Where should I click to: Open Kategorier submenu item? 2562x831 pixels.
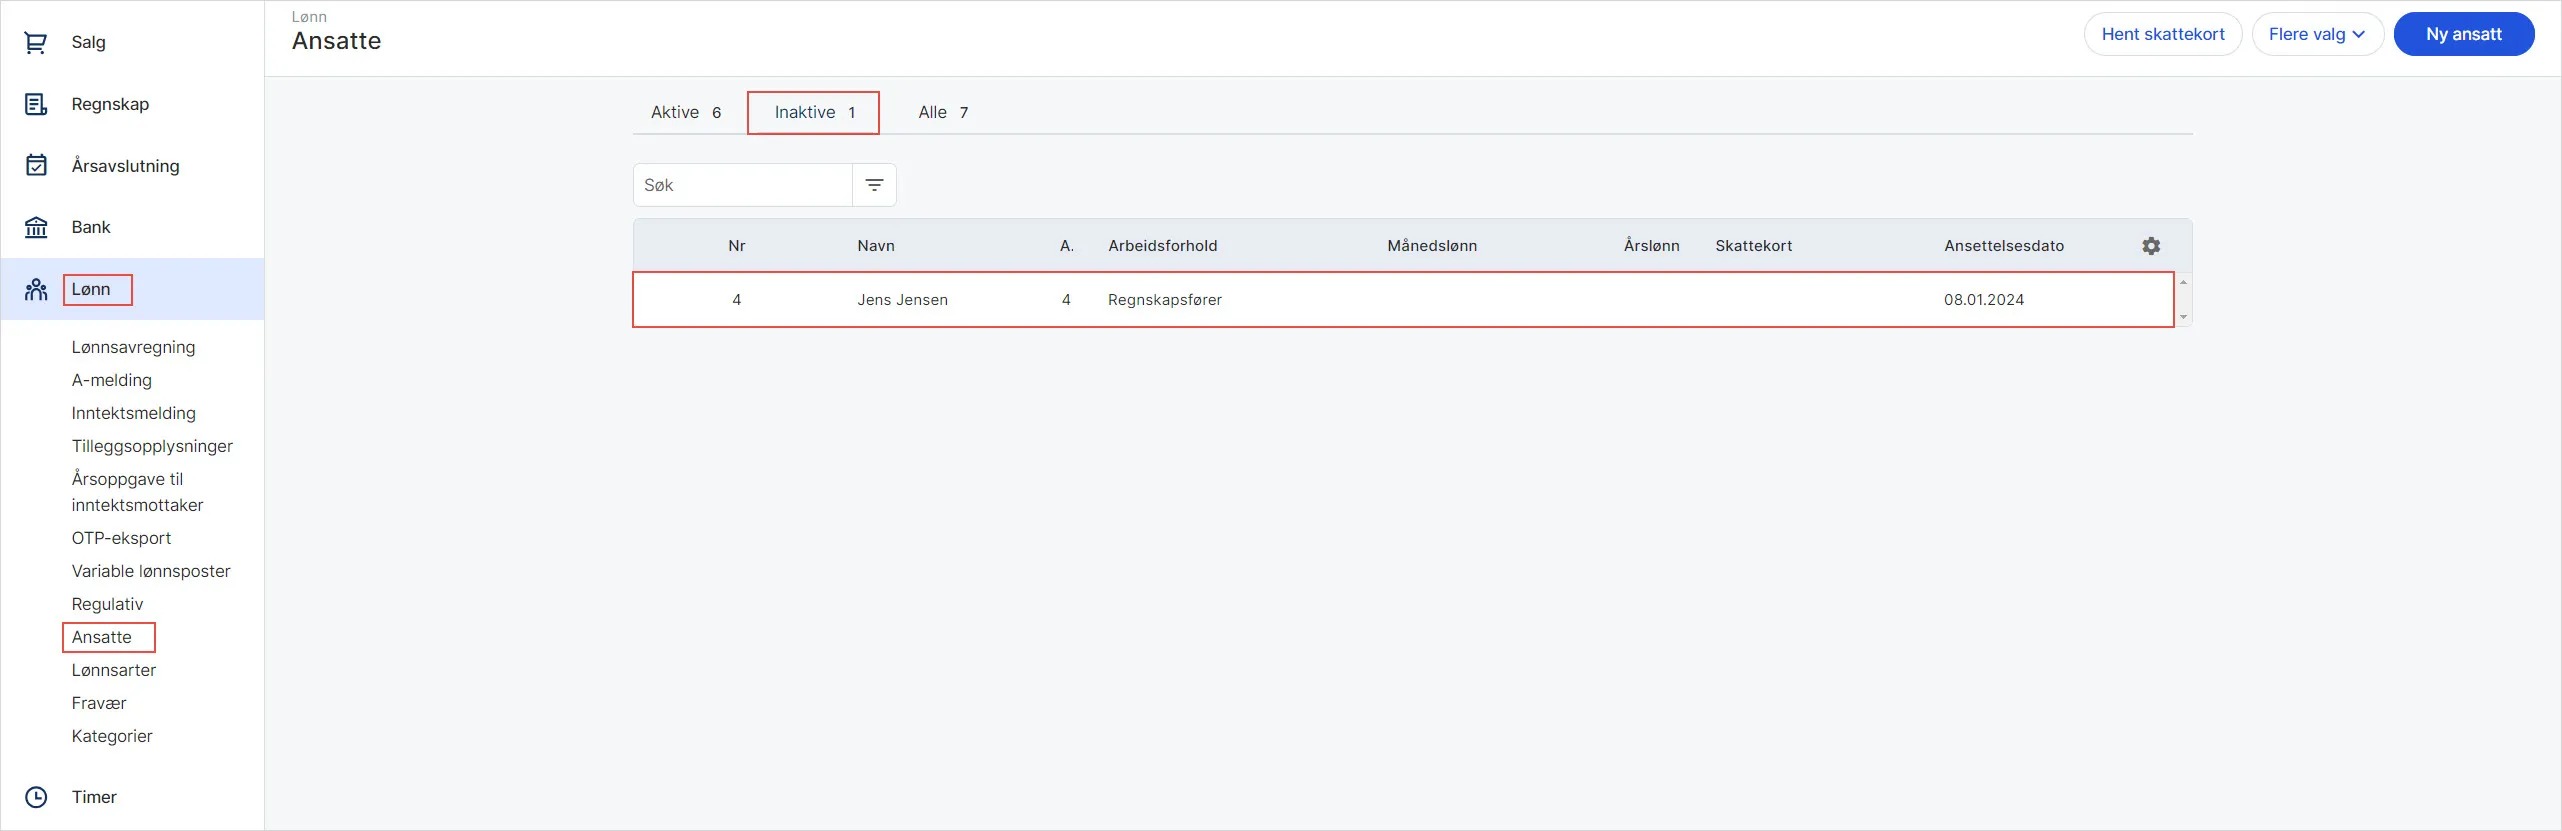(x=112, y=736)
